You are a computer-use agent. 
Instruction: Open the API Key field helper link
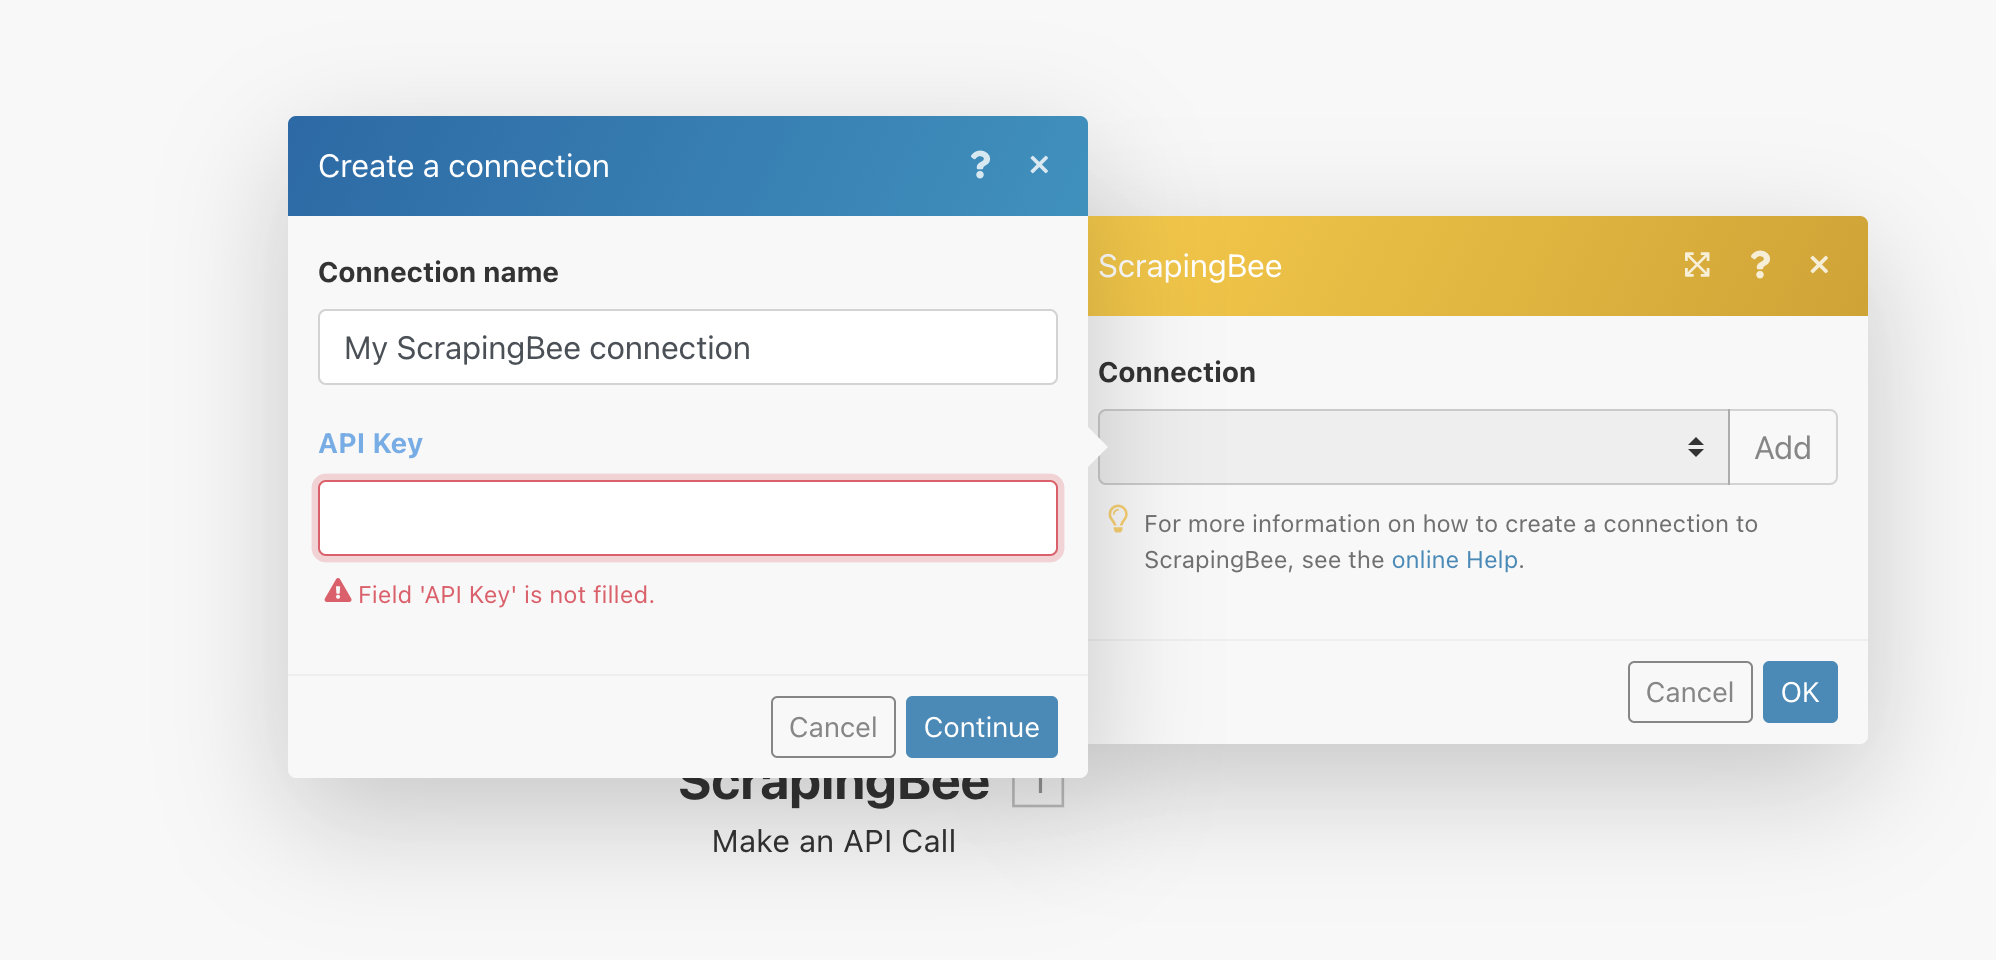click(x=370, y=443)
